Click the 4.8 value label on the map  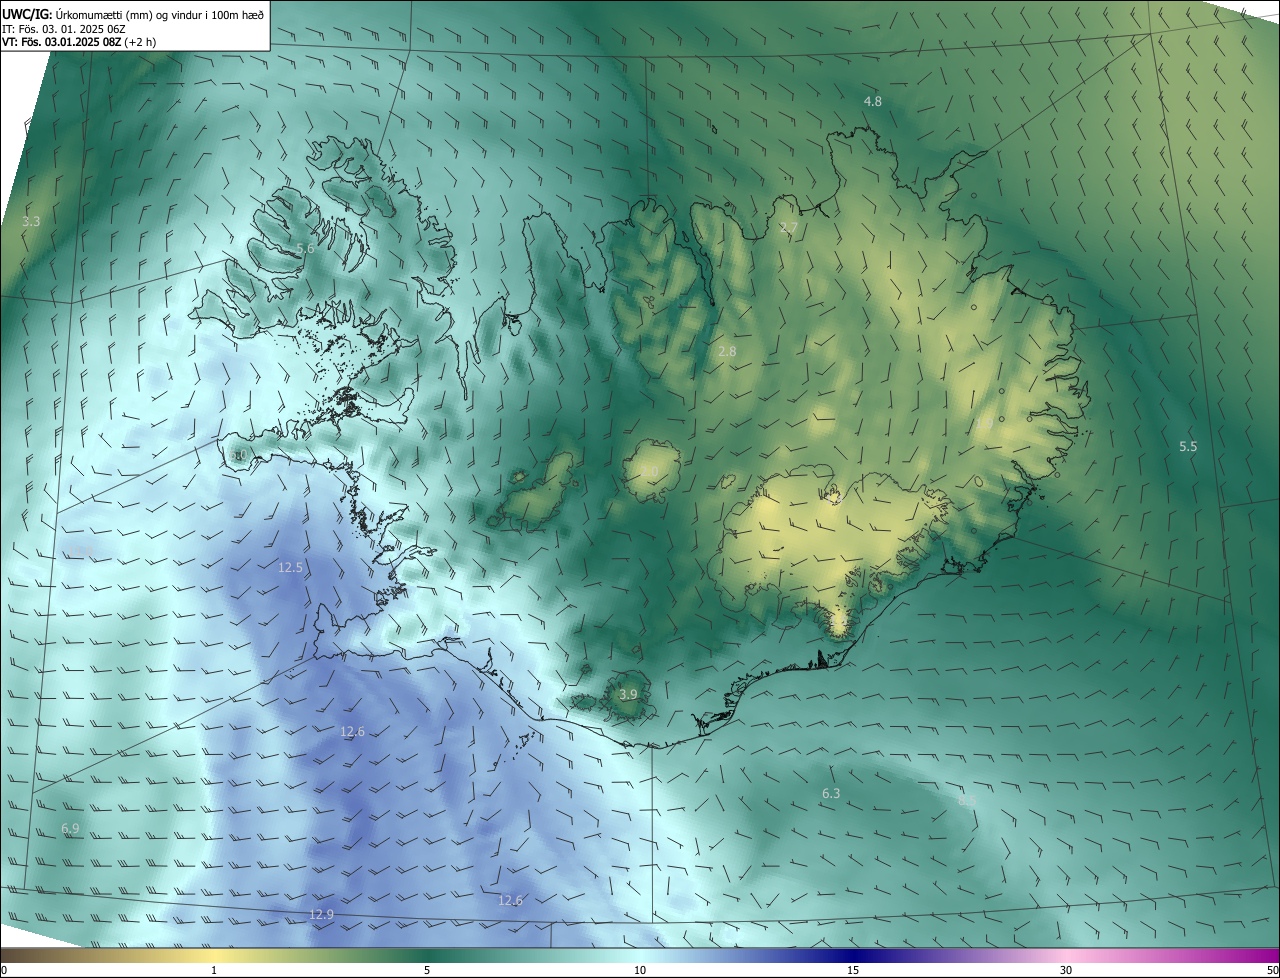(x=873, y=102)
